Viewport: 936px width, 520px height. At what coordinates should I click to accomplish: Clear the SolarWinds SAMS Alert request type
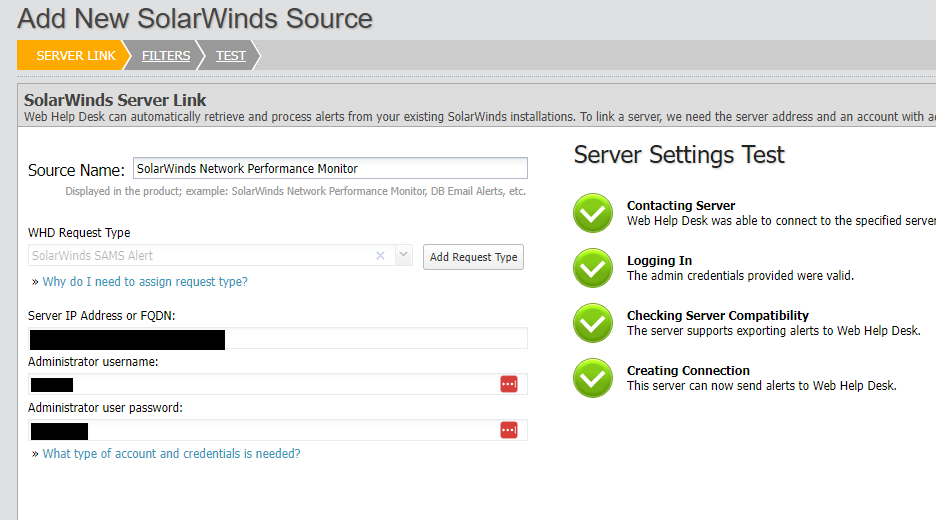(380, 256)
